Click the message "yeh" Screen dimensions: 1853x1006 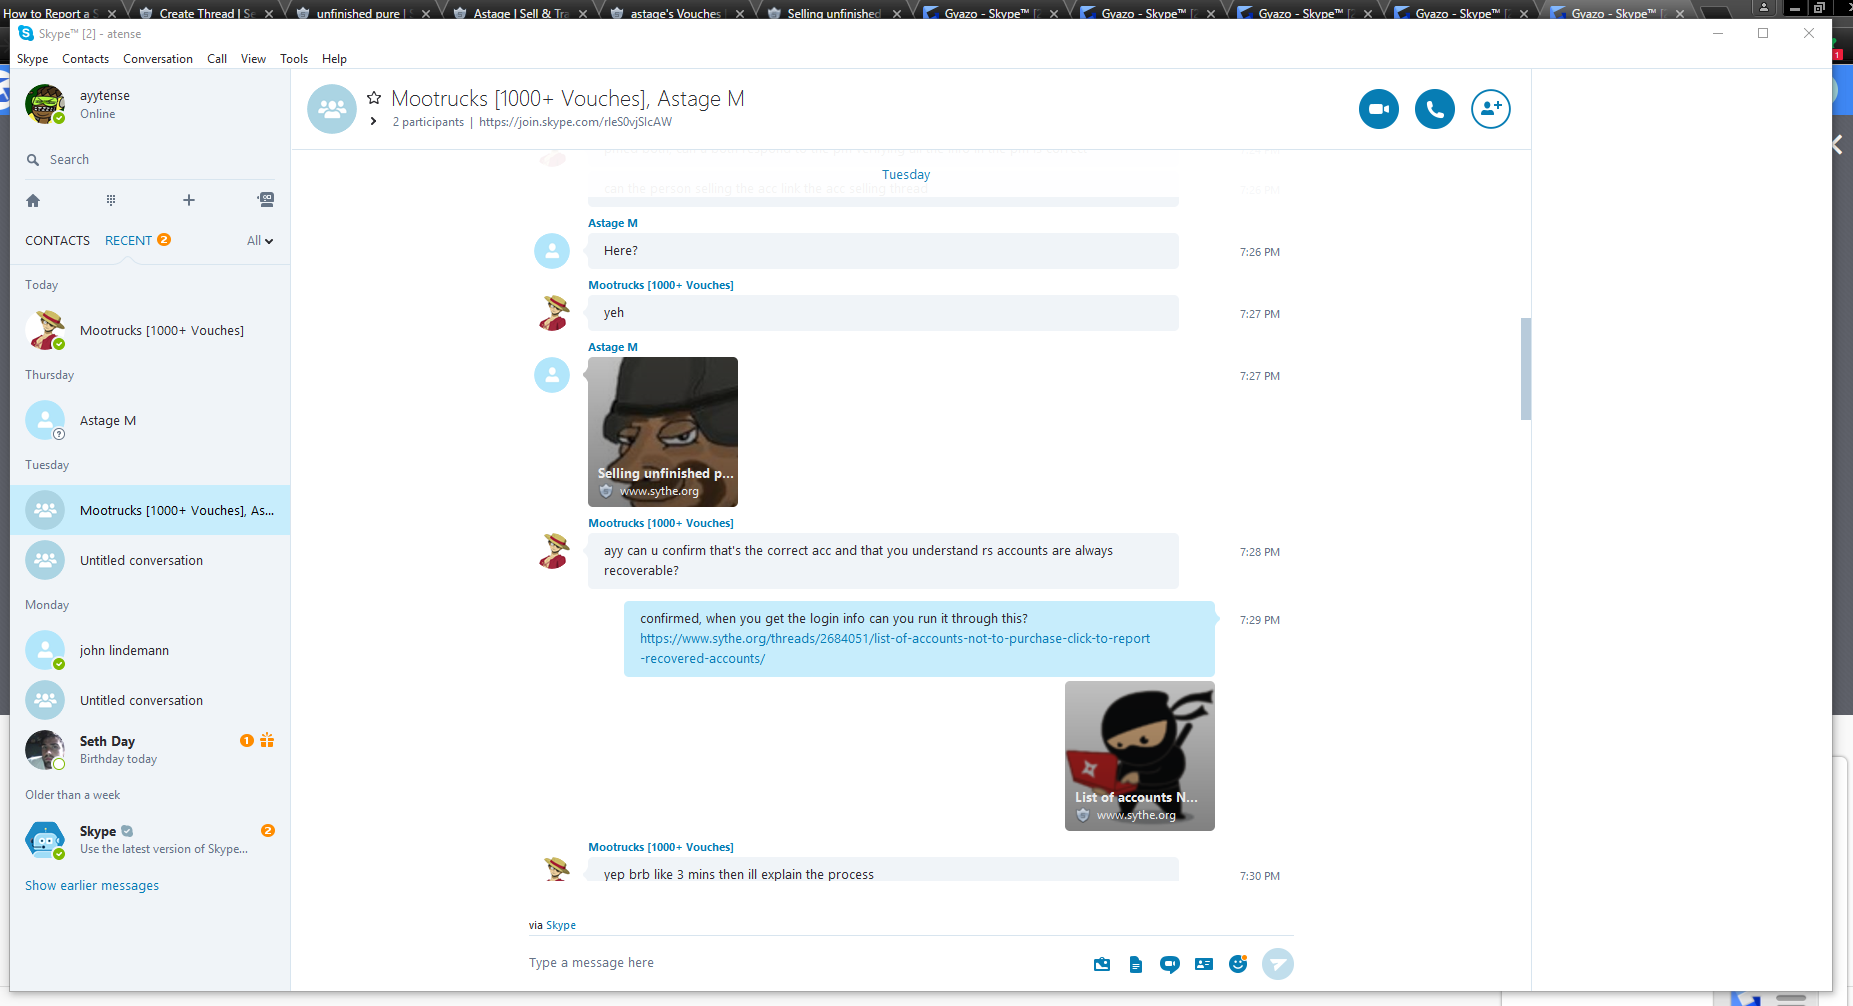coord(883,313)
